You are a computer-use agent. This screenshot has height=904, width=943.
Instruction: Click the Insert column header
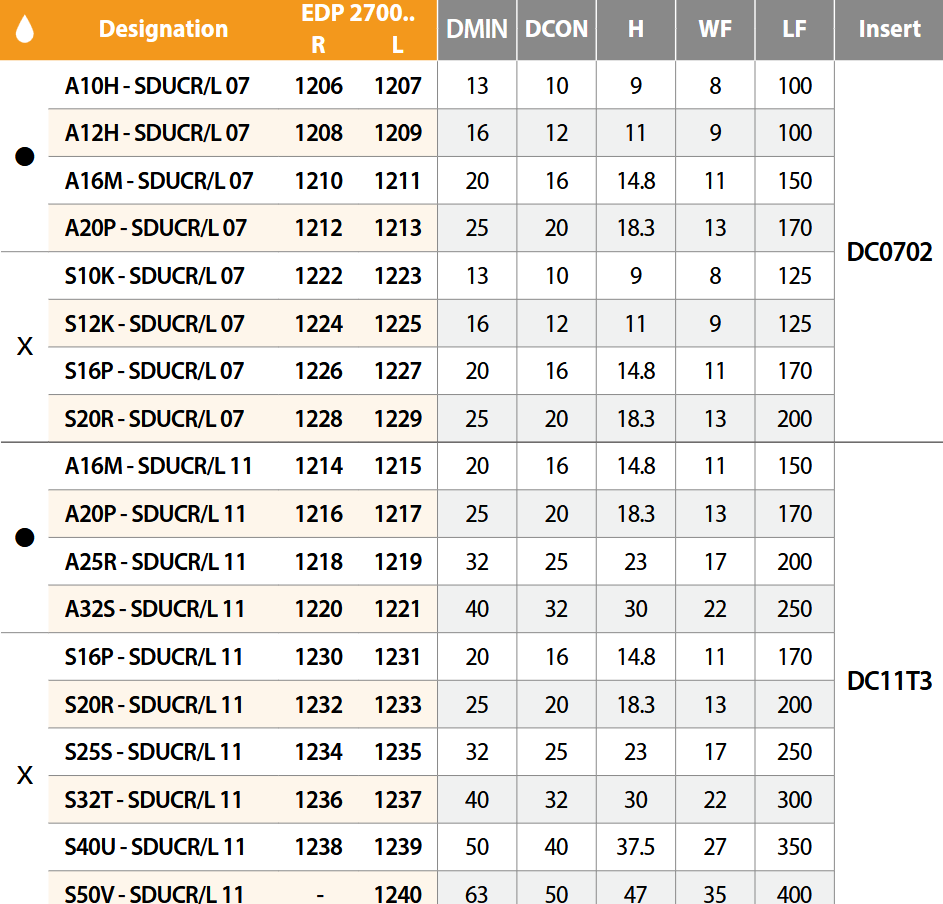coord(889,29)
